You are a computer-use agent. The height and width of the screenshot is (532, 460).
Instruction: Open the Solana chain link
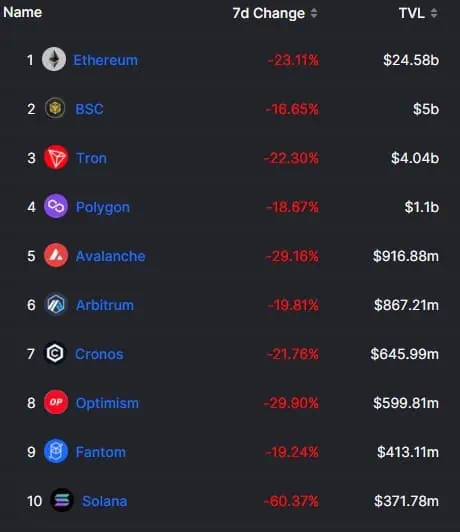[x=104, y=501]
